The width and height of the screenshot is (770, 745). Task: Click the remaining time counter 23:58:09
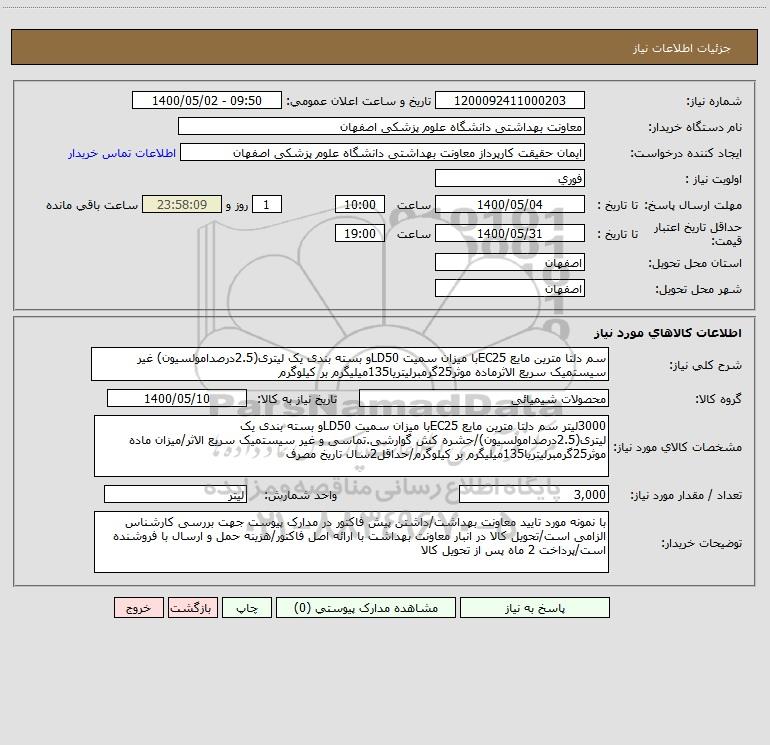(x=182, y=205)
